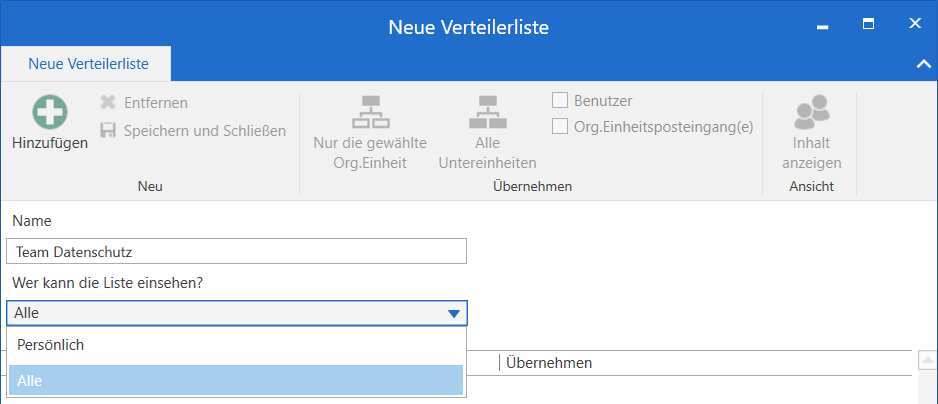Image resolution: width=938 pixels, height=404 pixels.
Task: Click the Speichern und Schließen disk icon
Action: [x=108, y=131]
